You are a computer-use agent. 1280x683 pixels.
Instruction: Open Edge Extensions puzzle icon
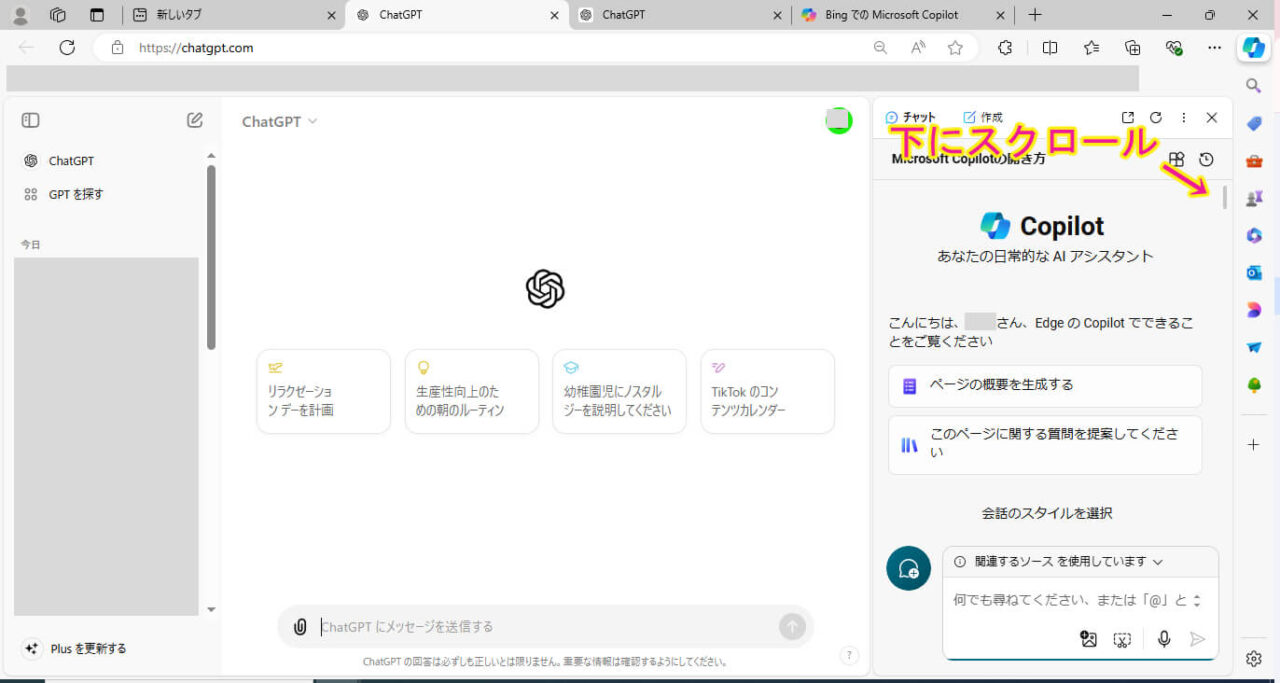coord(1006,47)
